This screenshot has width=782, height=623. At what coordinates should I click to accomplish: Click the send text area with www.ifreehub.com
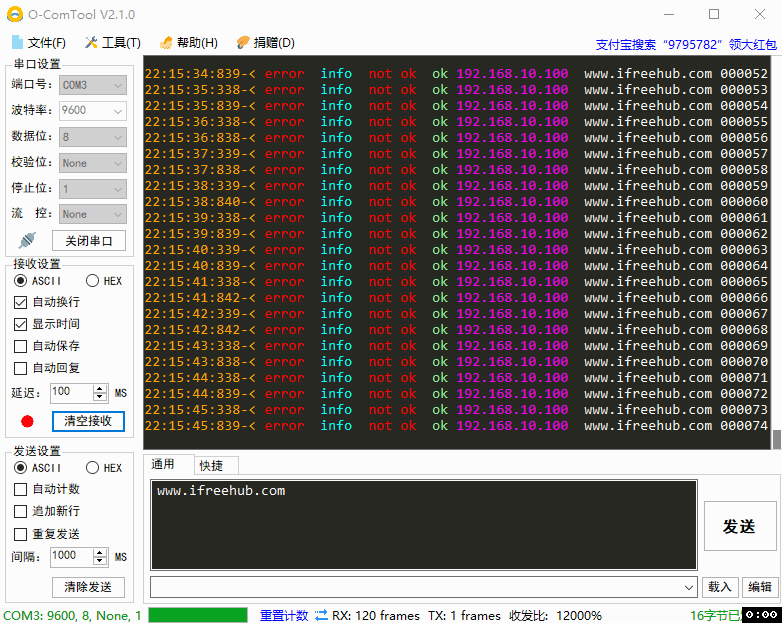pyautogui.click(x=423, y=524)
